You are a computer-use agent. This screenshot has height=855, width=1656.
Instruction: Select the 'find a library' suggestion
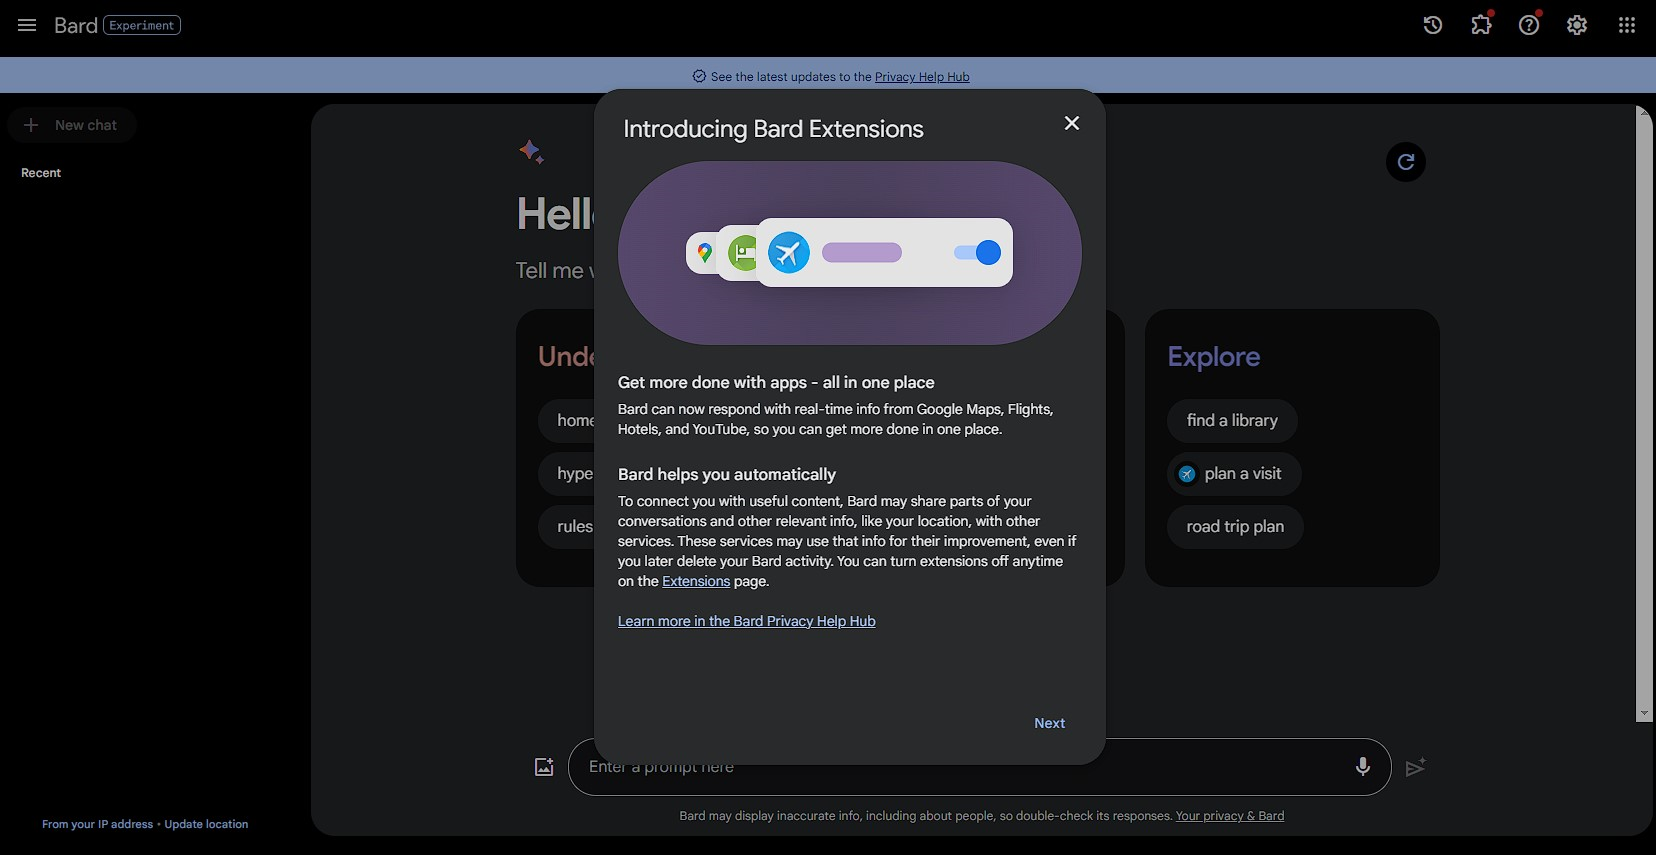pyautogui.click(x=1232, y=420)
